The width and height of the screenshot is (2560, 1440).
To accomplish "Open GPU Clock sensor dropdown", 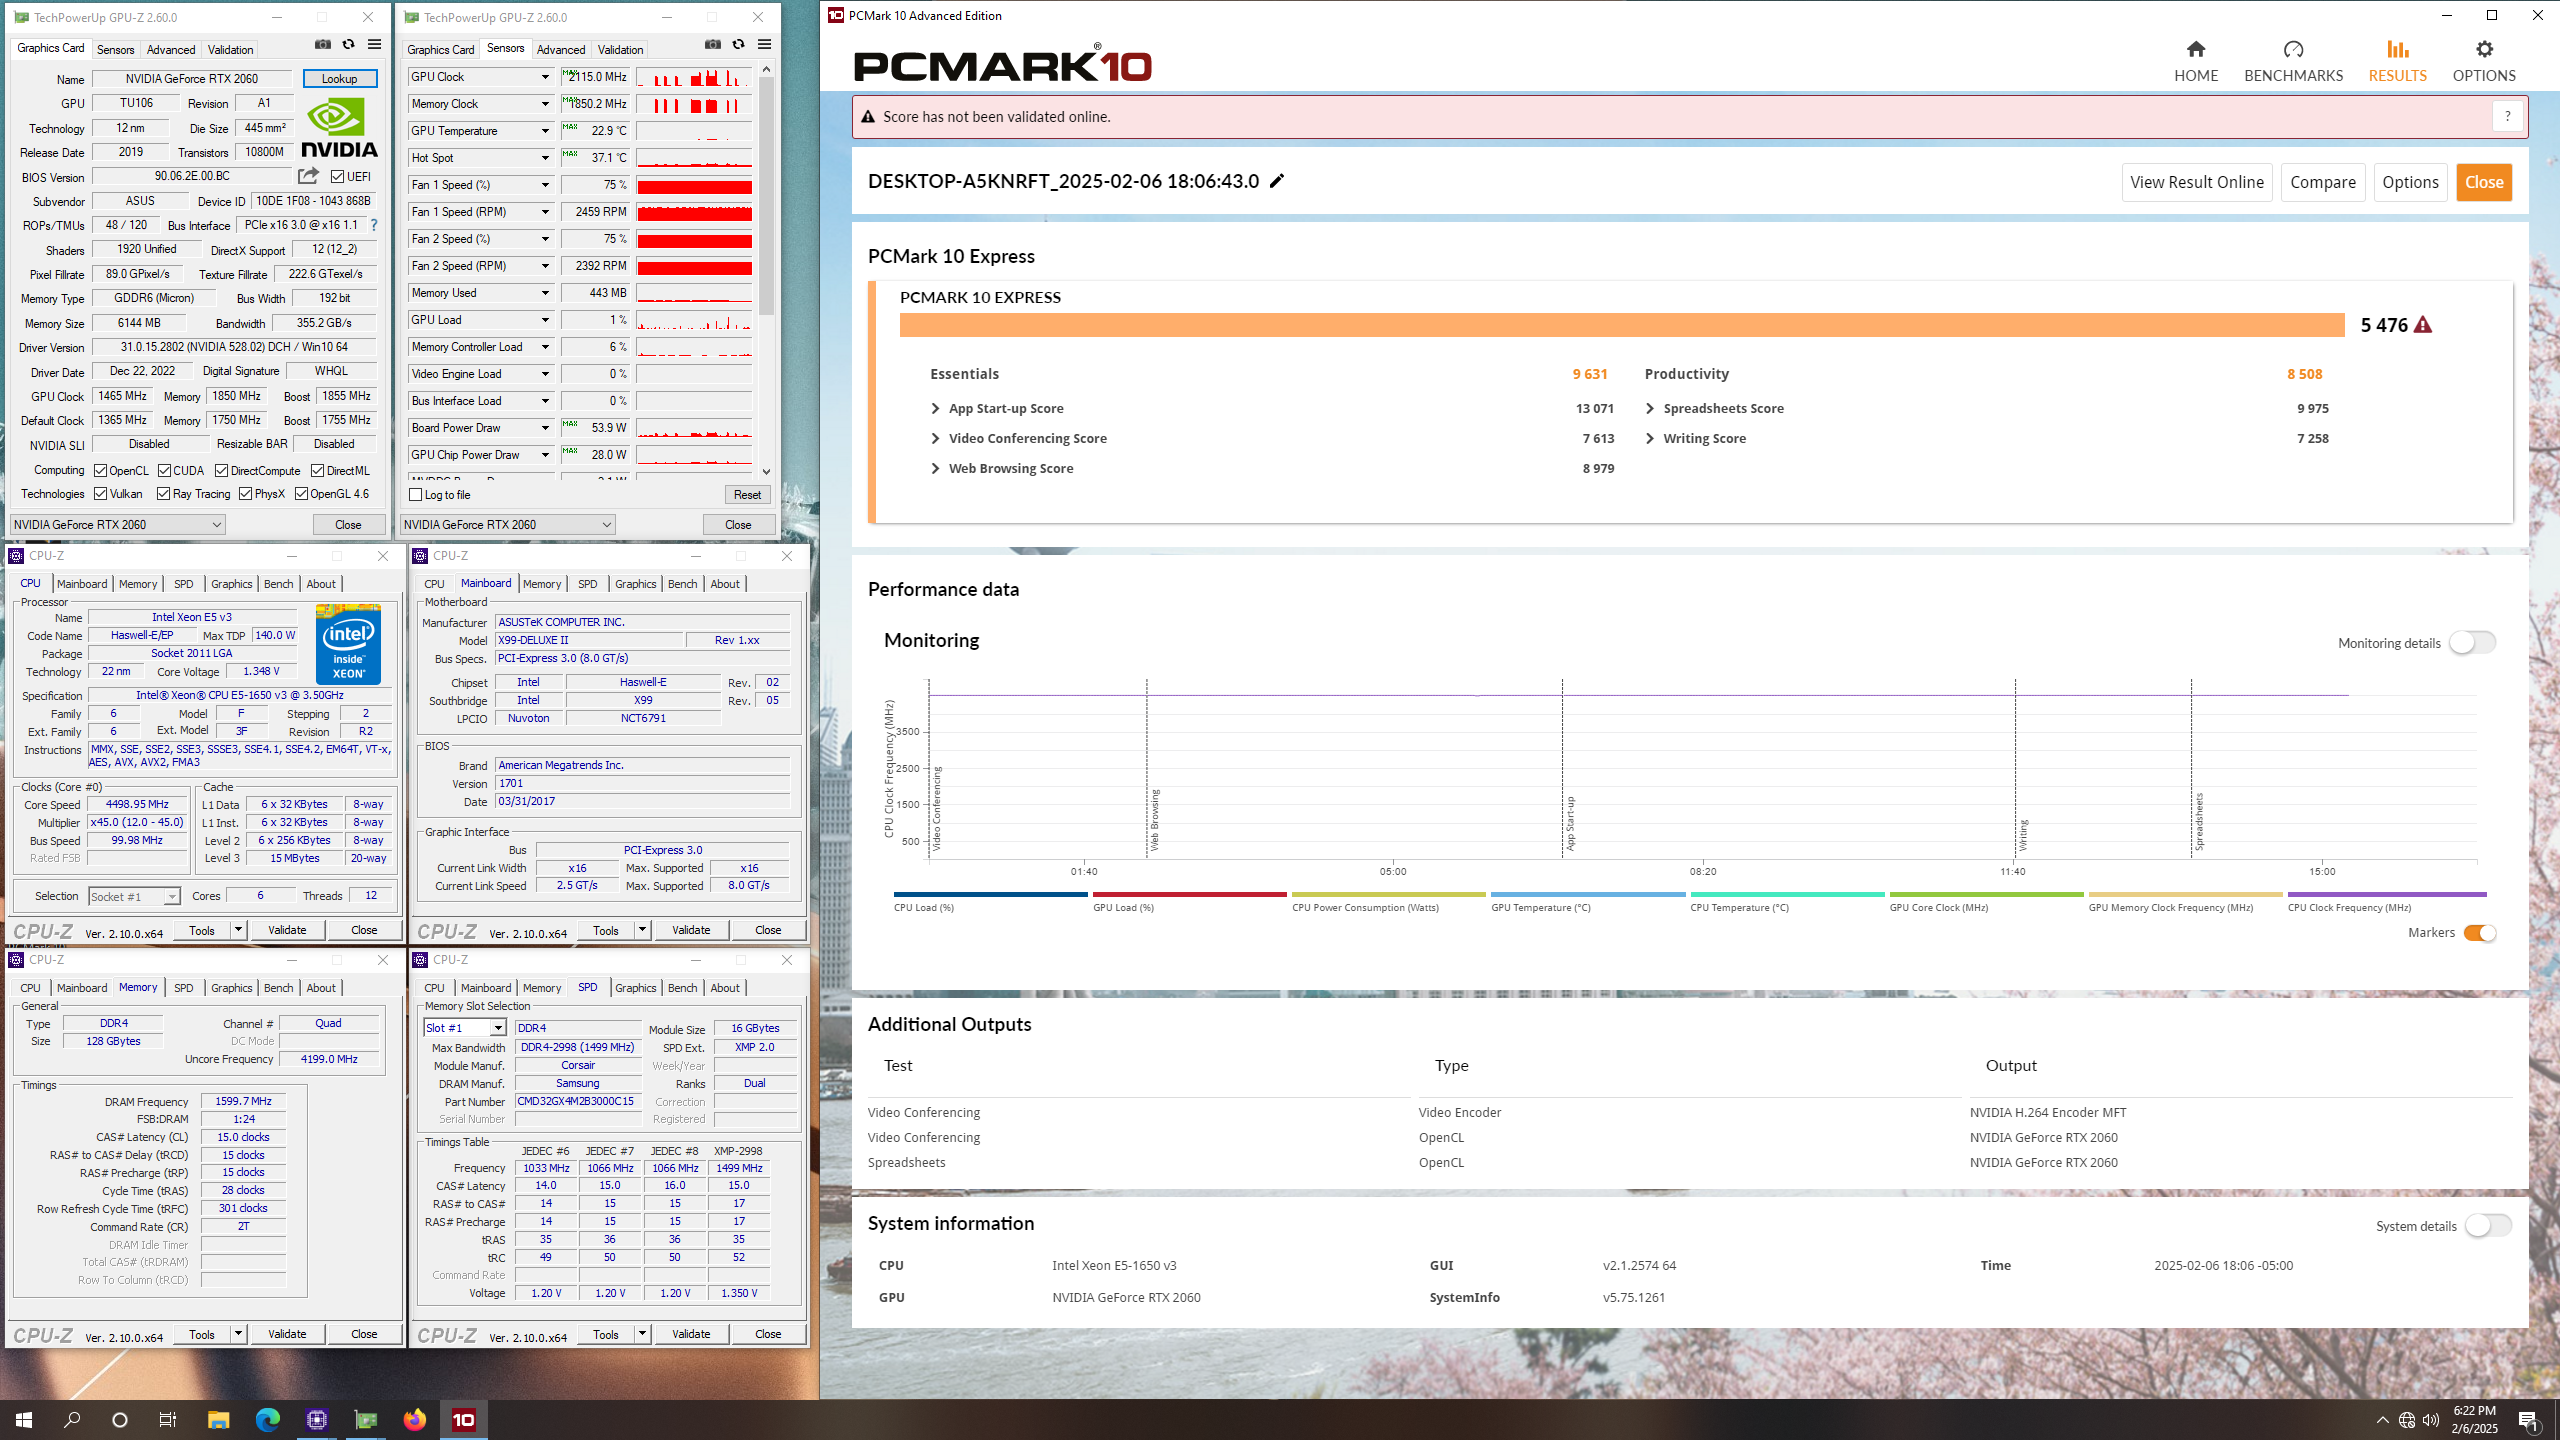I will (545, 77).
